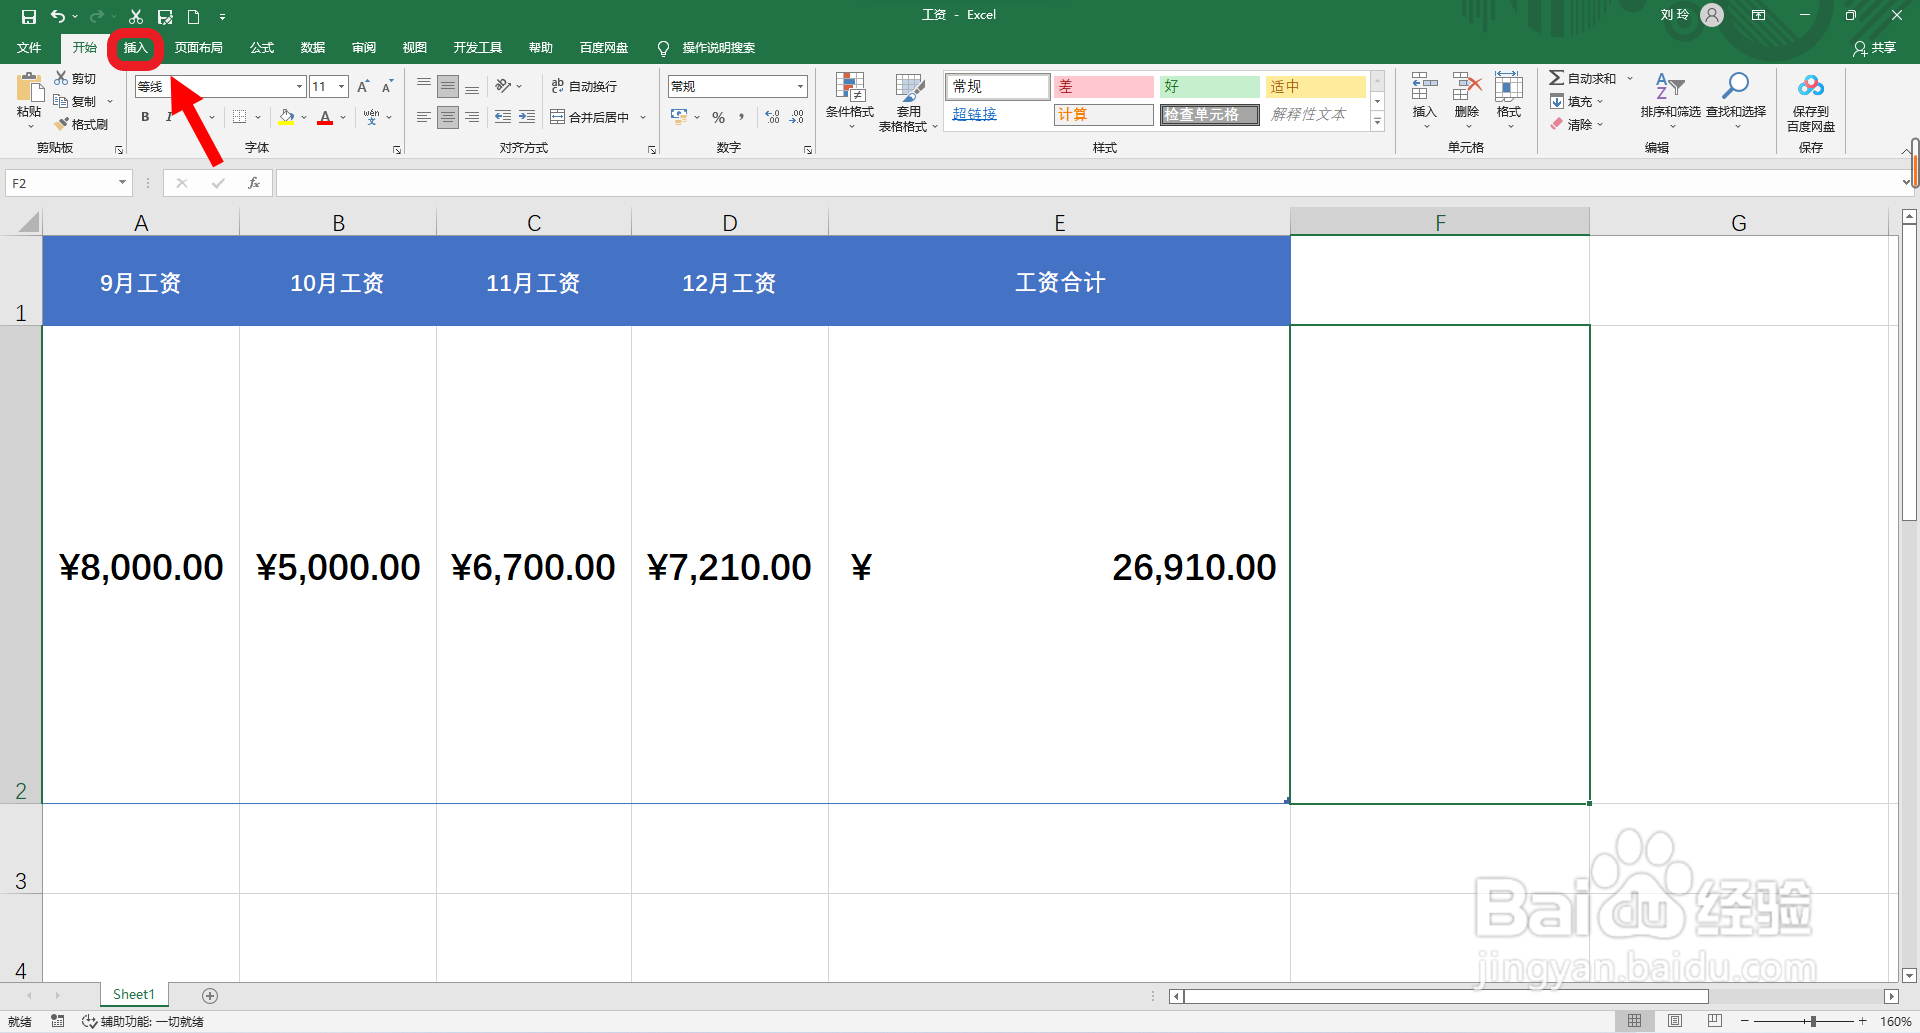The height and width of the screenshot is (1033, 1920).
Task: Switch to the 开发工具 developer tab
Action: [478, 47]
